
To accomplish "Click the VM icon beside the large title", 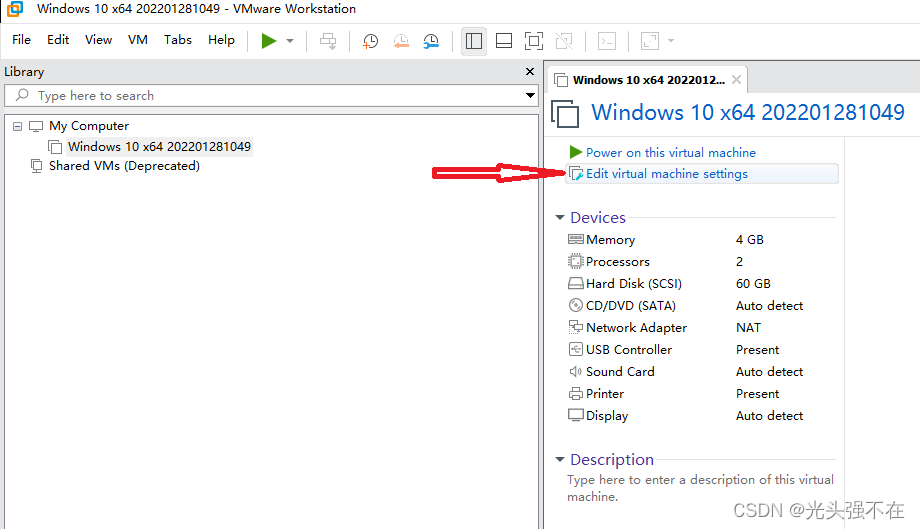I will click(x=565, y=113).
